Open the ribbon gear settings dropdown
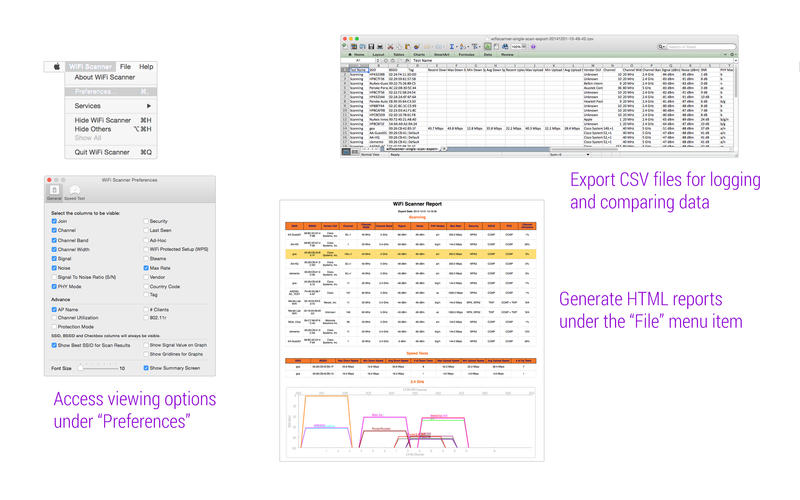This screenshot has width=800, height=500. pos(734,55)
